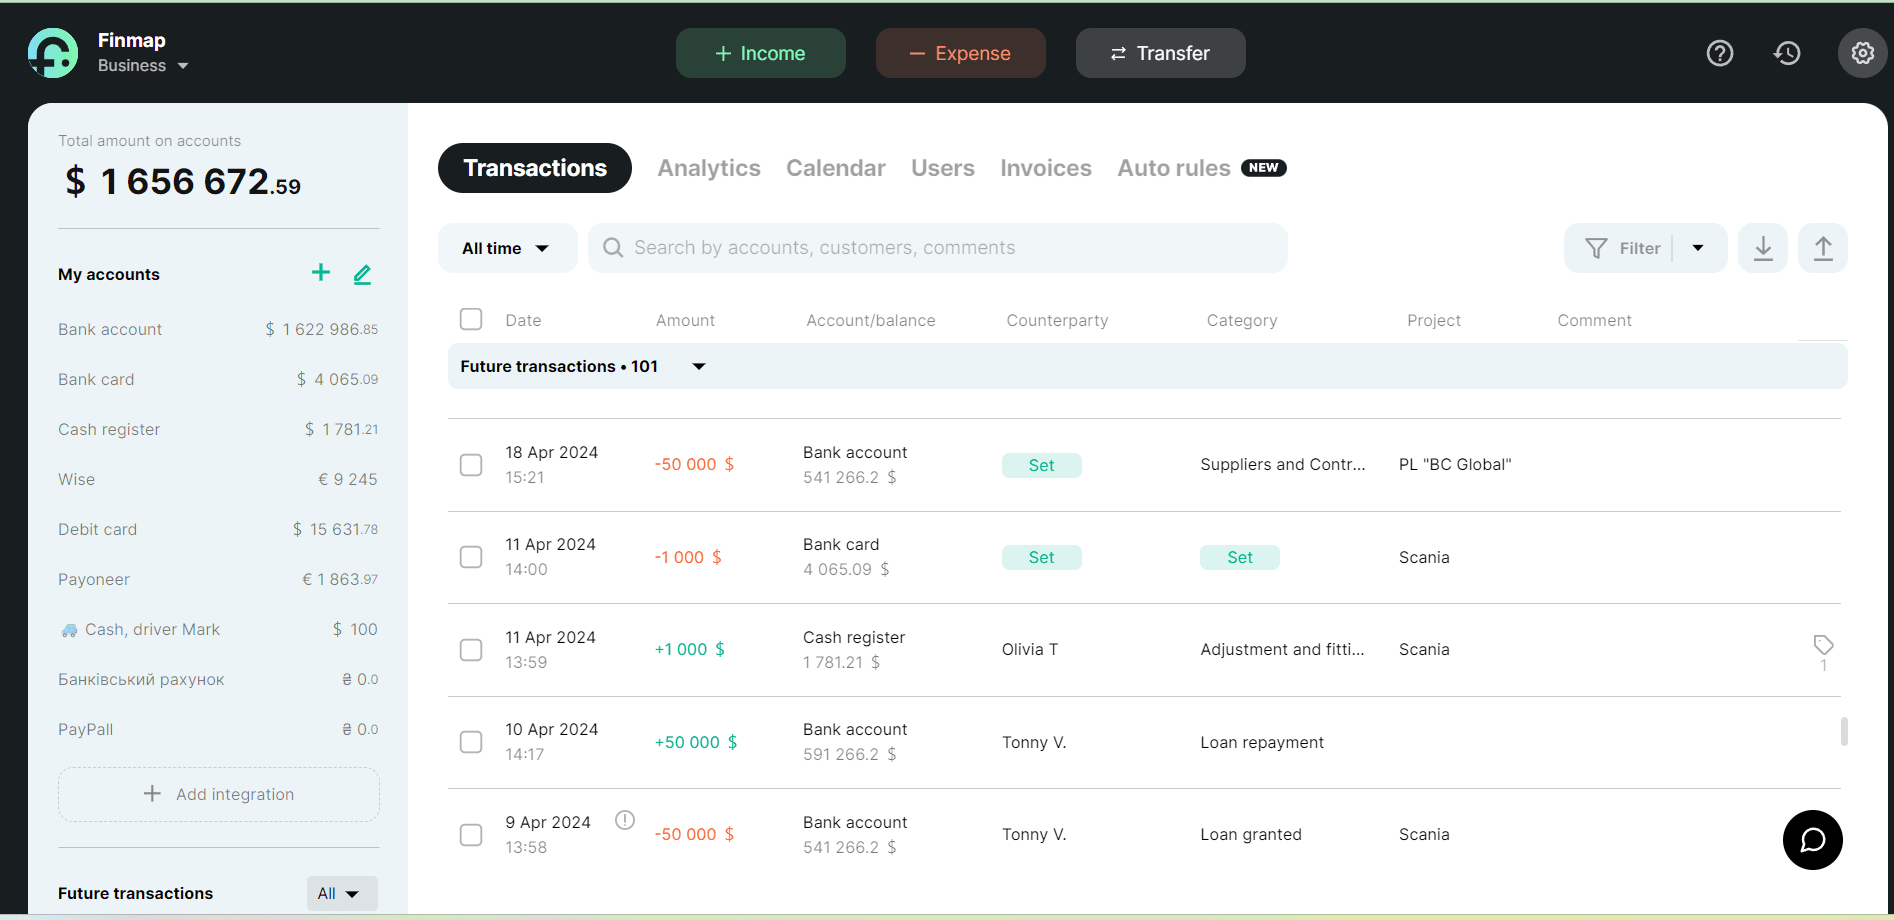This screenshot has height=920, width=1894.
Task: Collapse the Future transactions group
Action: click(698, 366)
